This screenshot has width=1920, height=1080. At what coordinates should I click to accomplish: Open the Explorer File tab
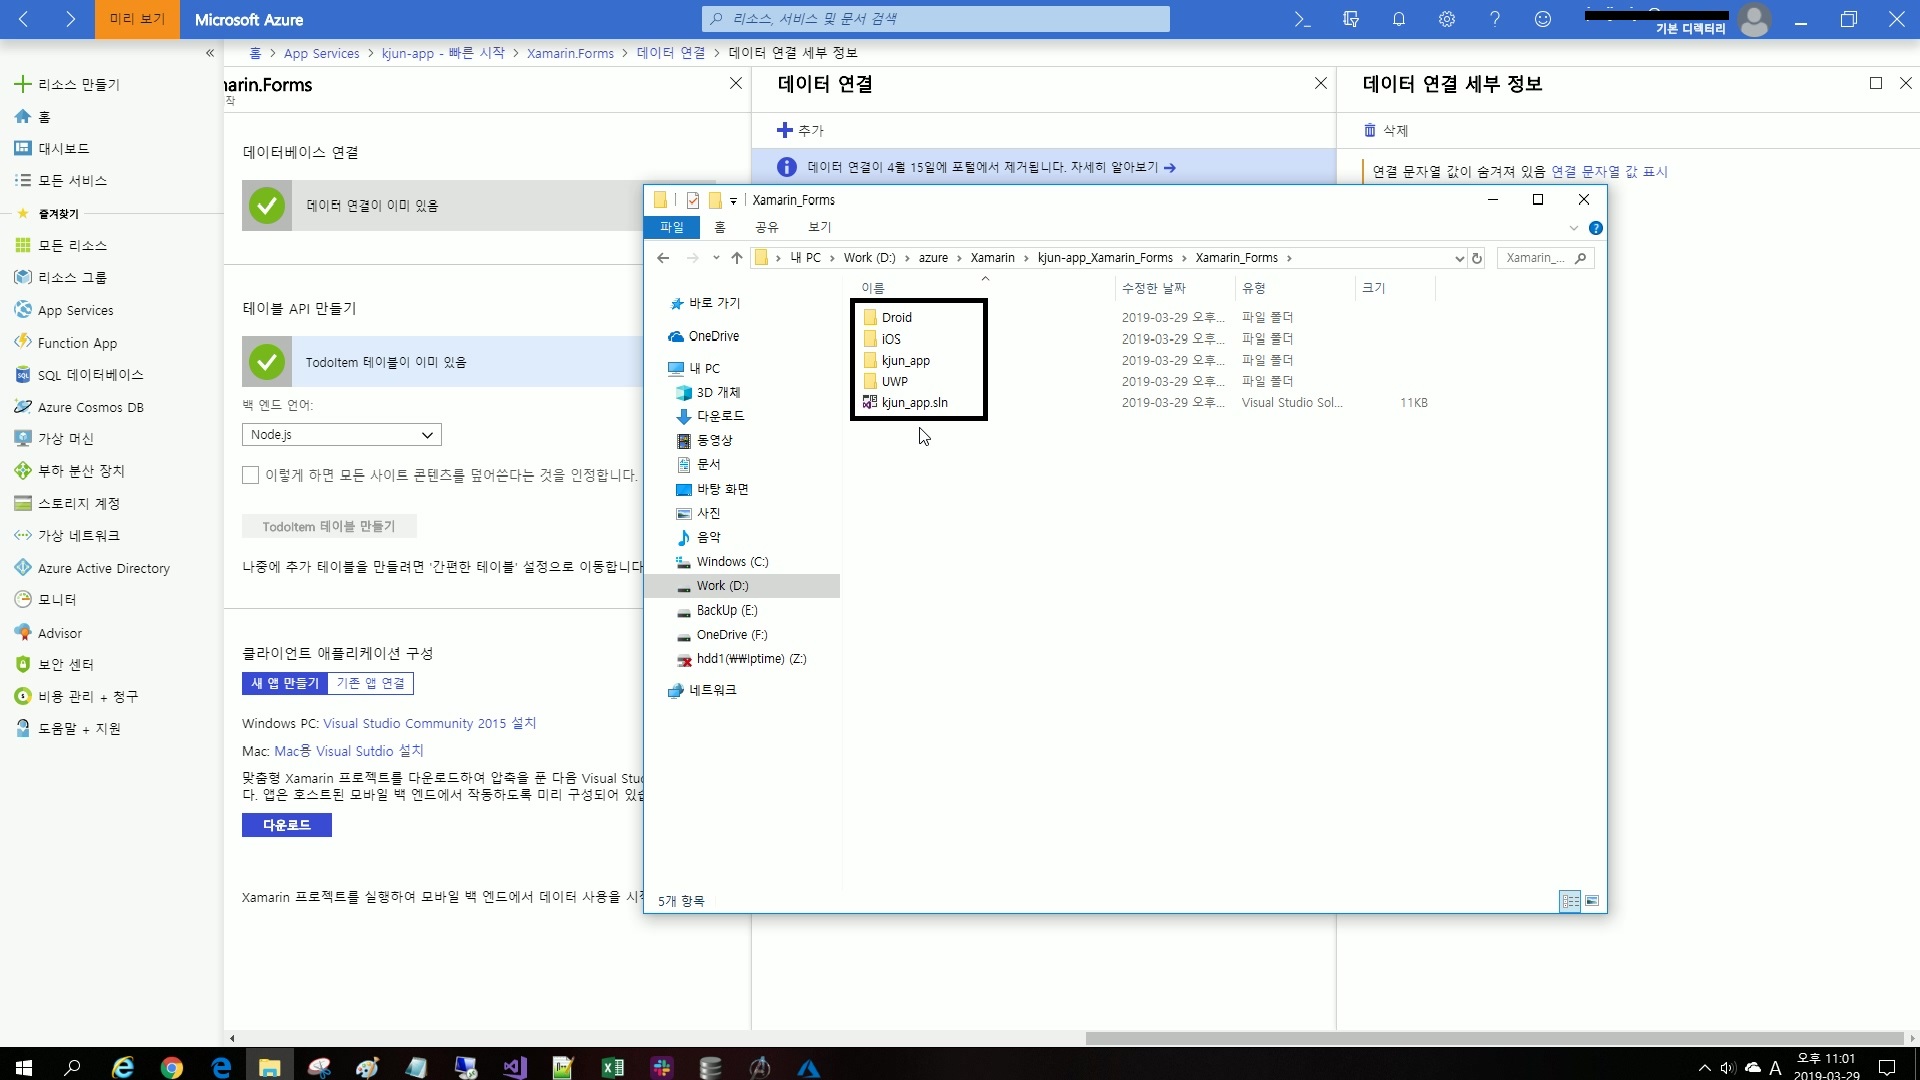coord(671,227)
